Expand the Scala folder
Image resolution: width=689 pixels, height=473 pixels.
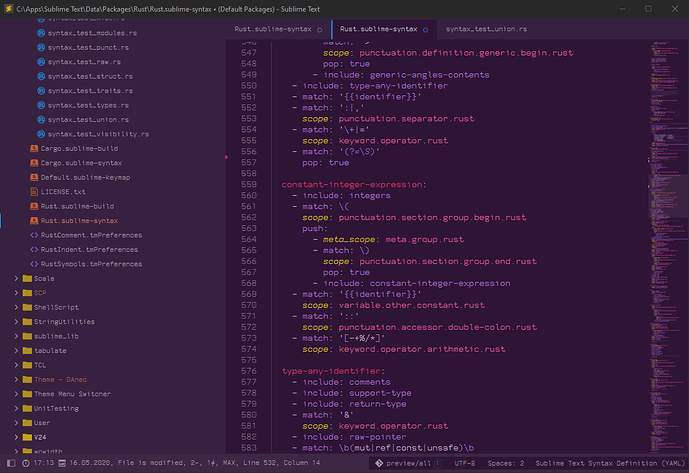pos(16,278)
